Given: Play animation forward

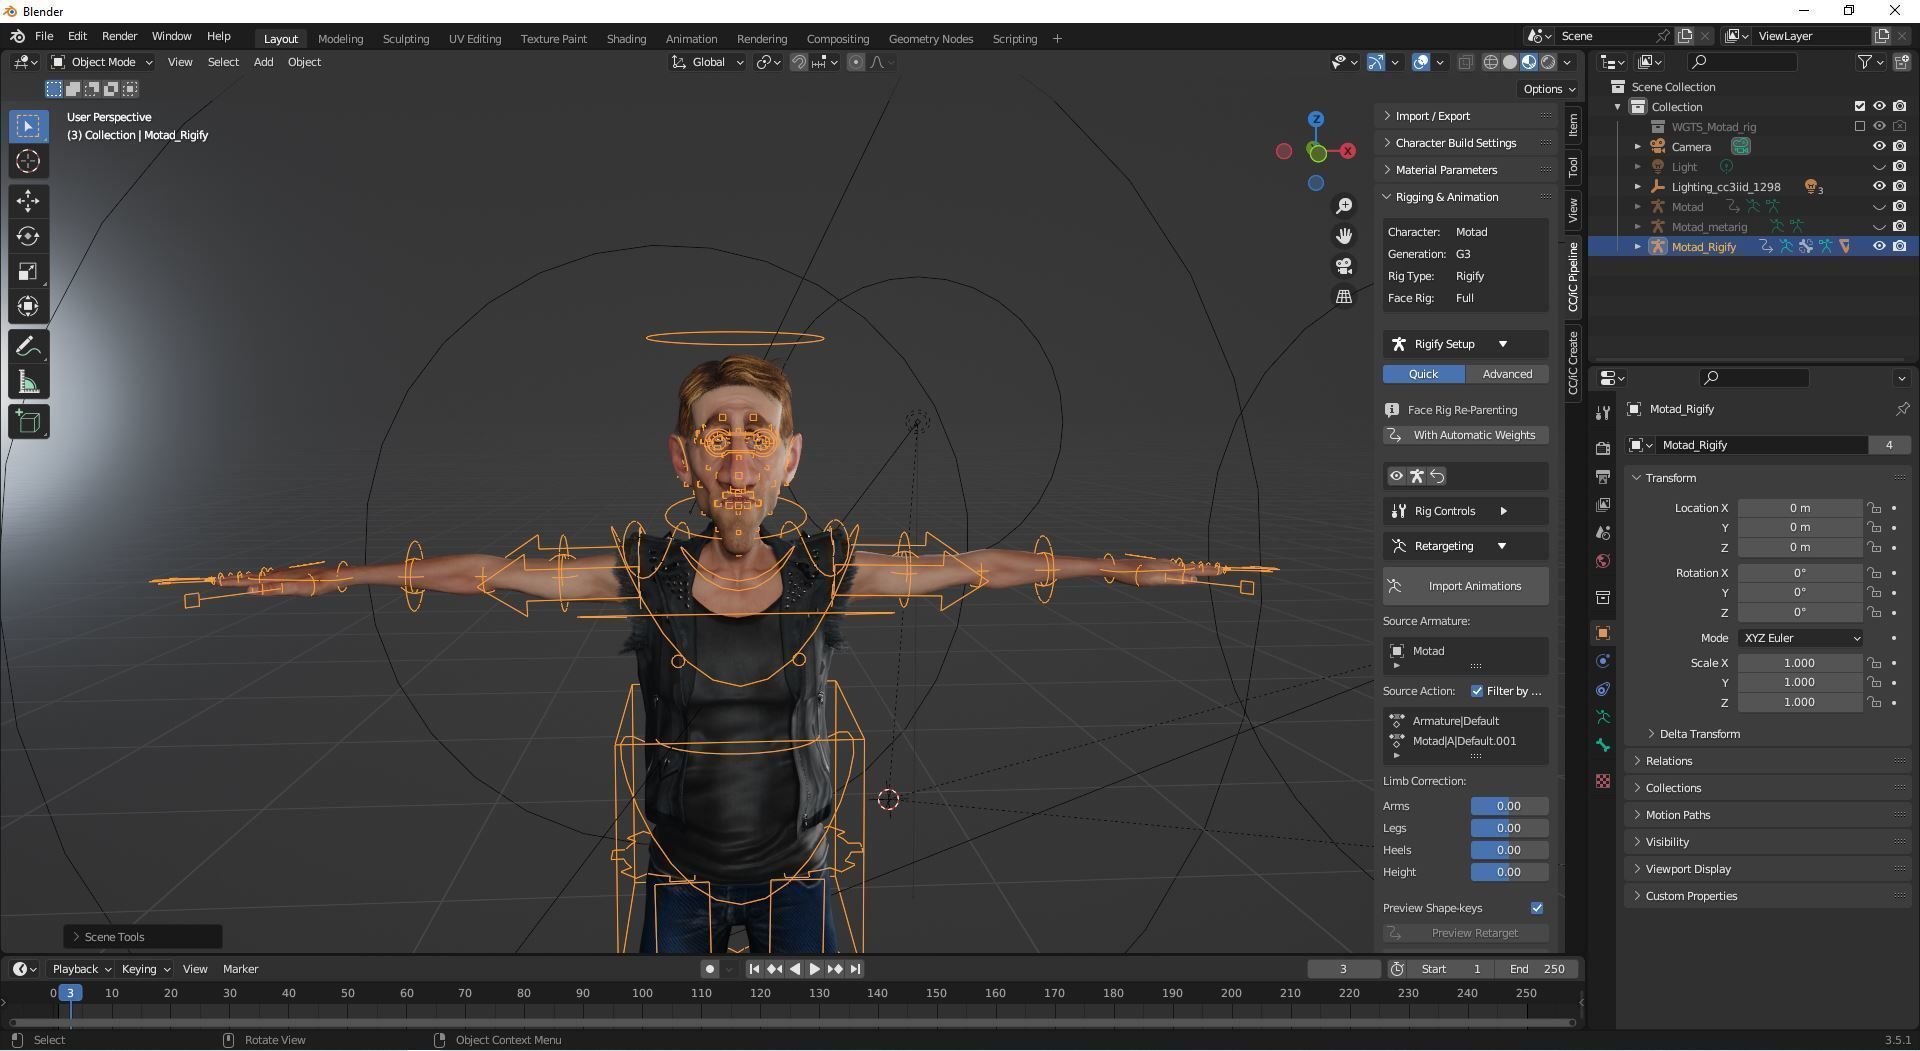Looking at the screenshot, I should click(x=814, y=969).
